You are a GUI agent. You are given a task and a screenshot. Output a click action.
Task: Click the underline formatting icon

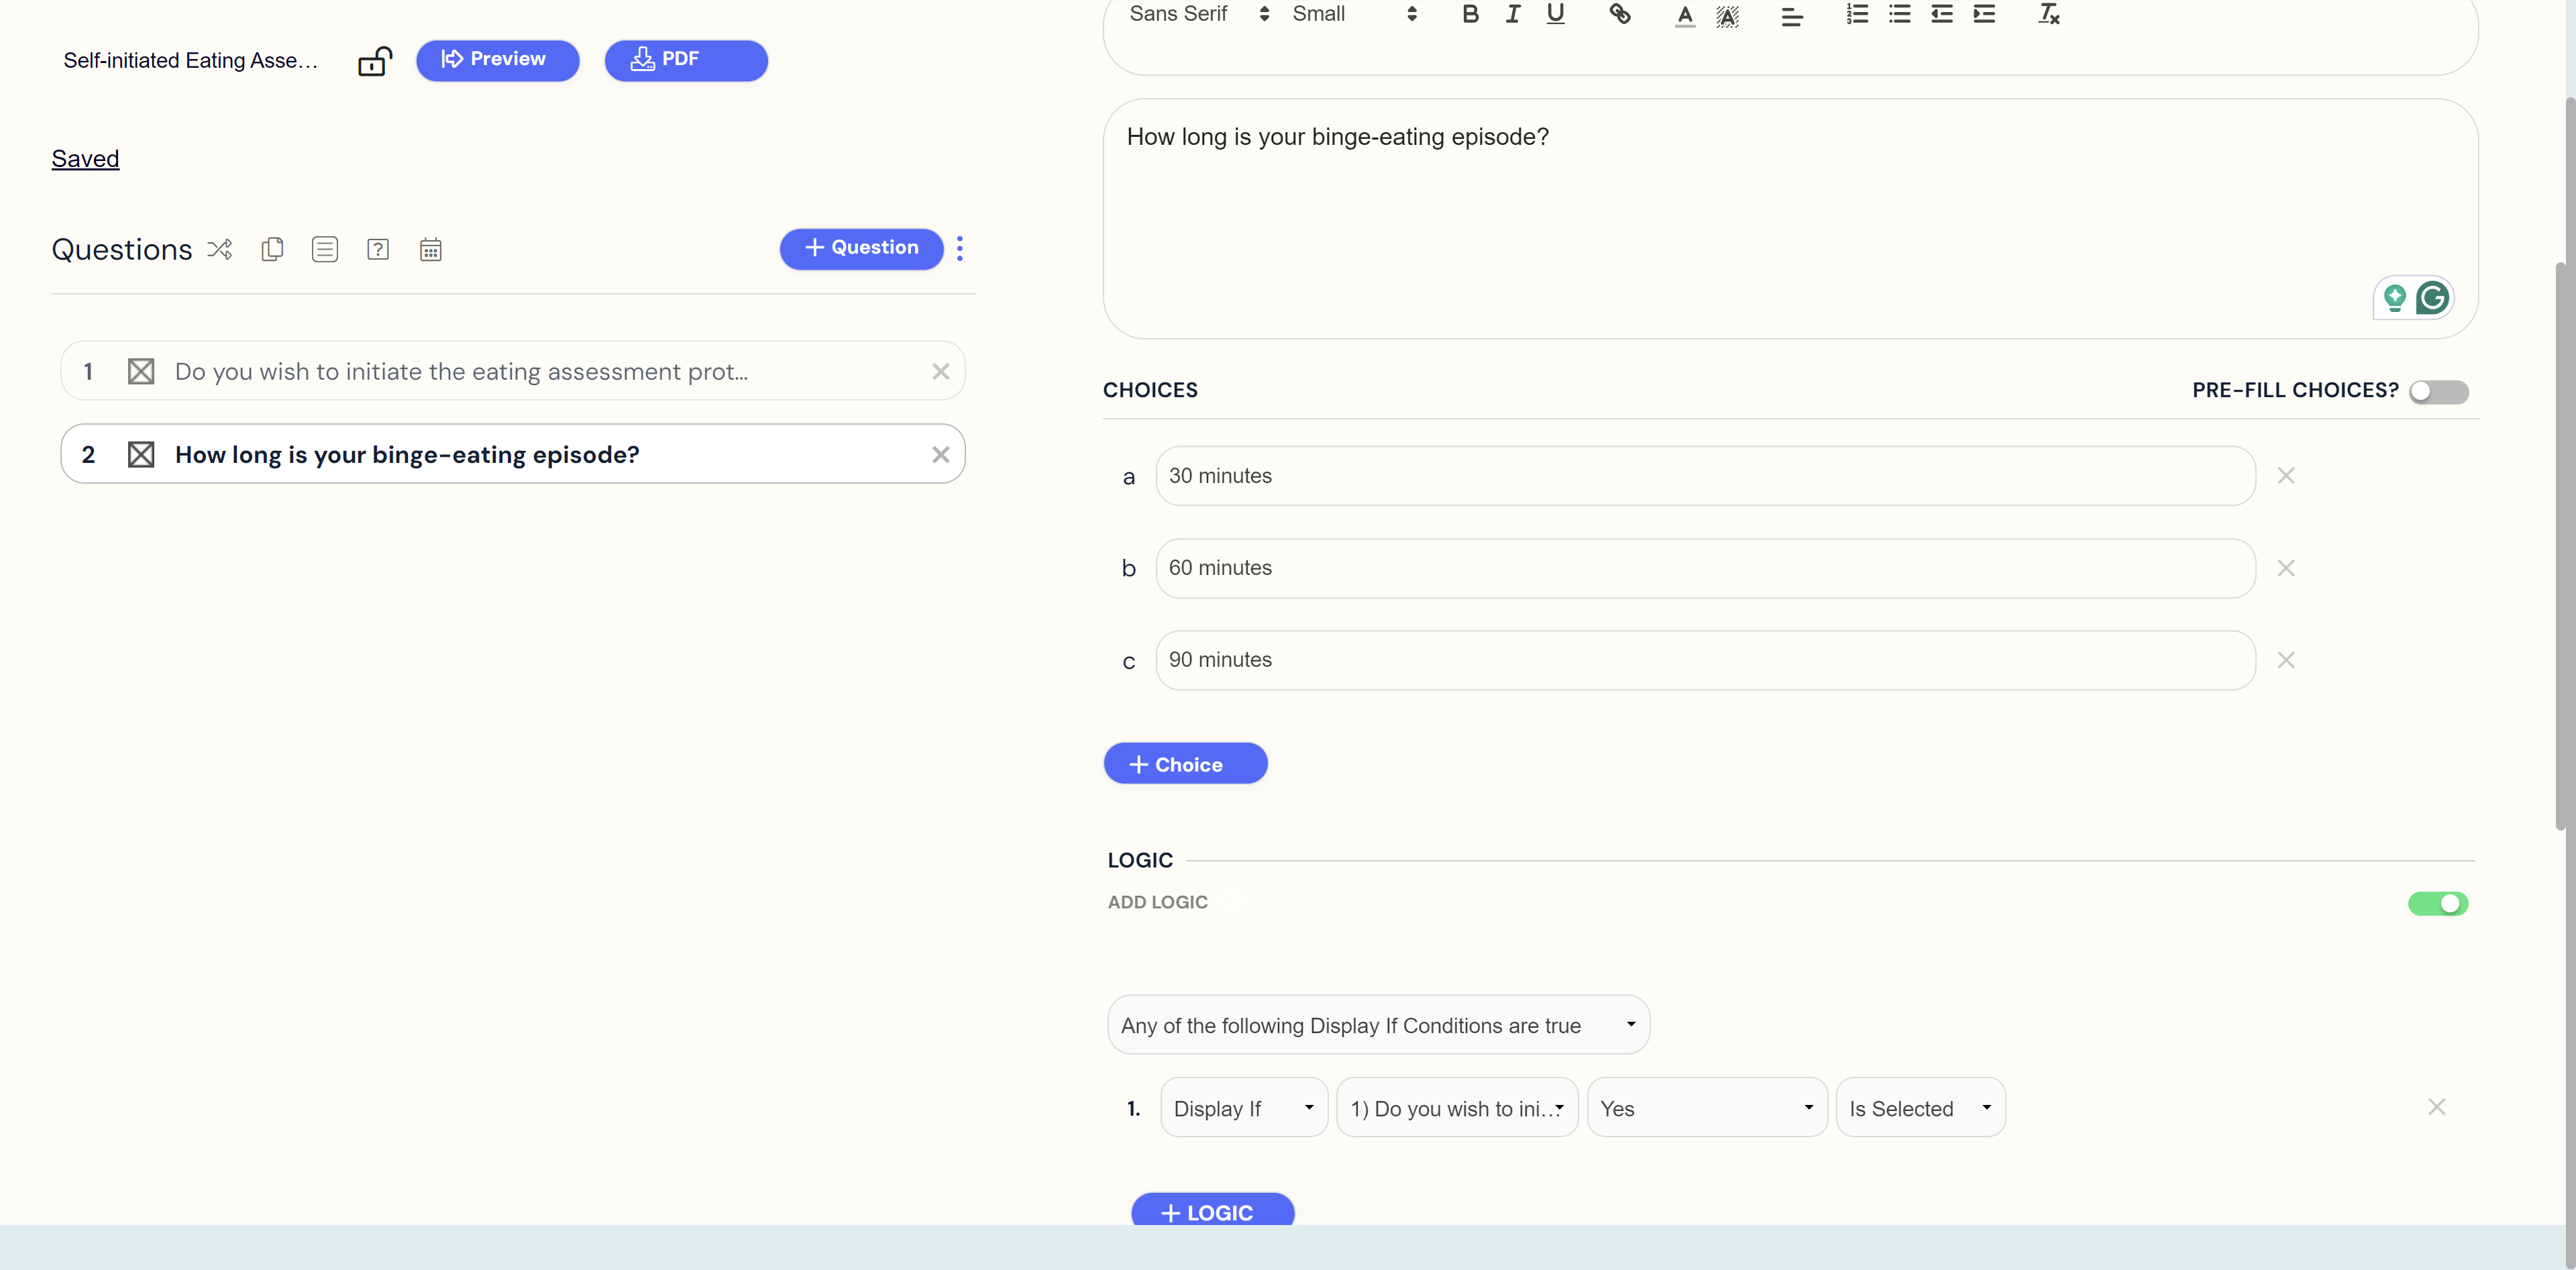pyautogui.click(x=1554, y=13)
